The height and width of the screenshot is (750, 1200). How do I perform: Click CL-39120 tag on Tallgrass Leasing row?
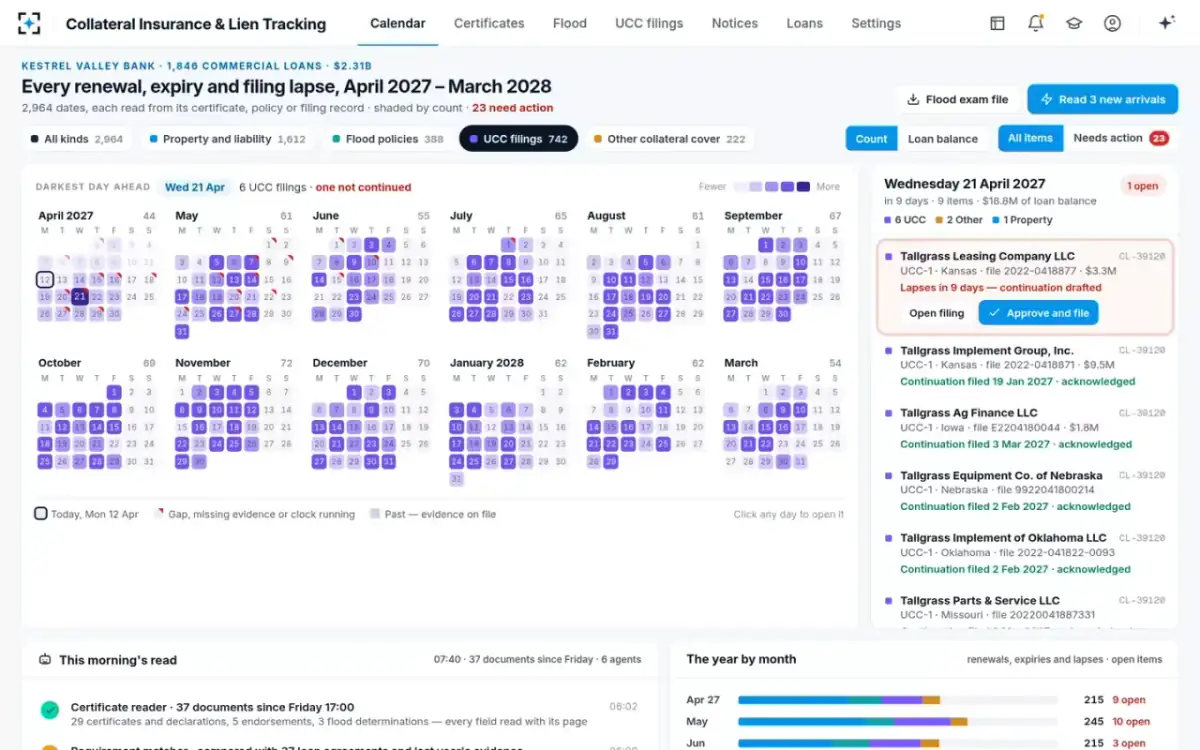point(1142,256)
